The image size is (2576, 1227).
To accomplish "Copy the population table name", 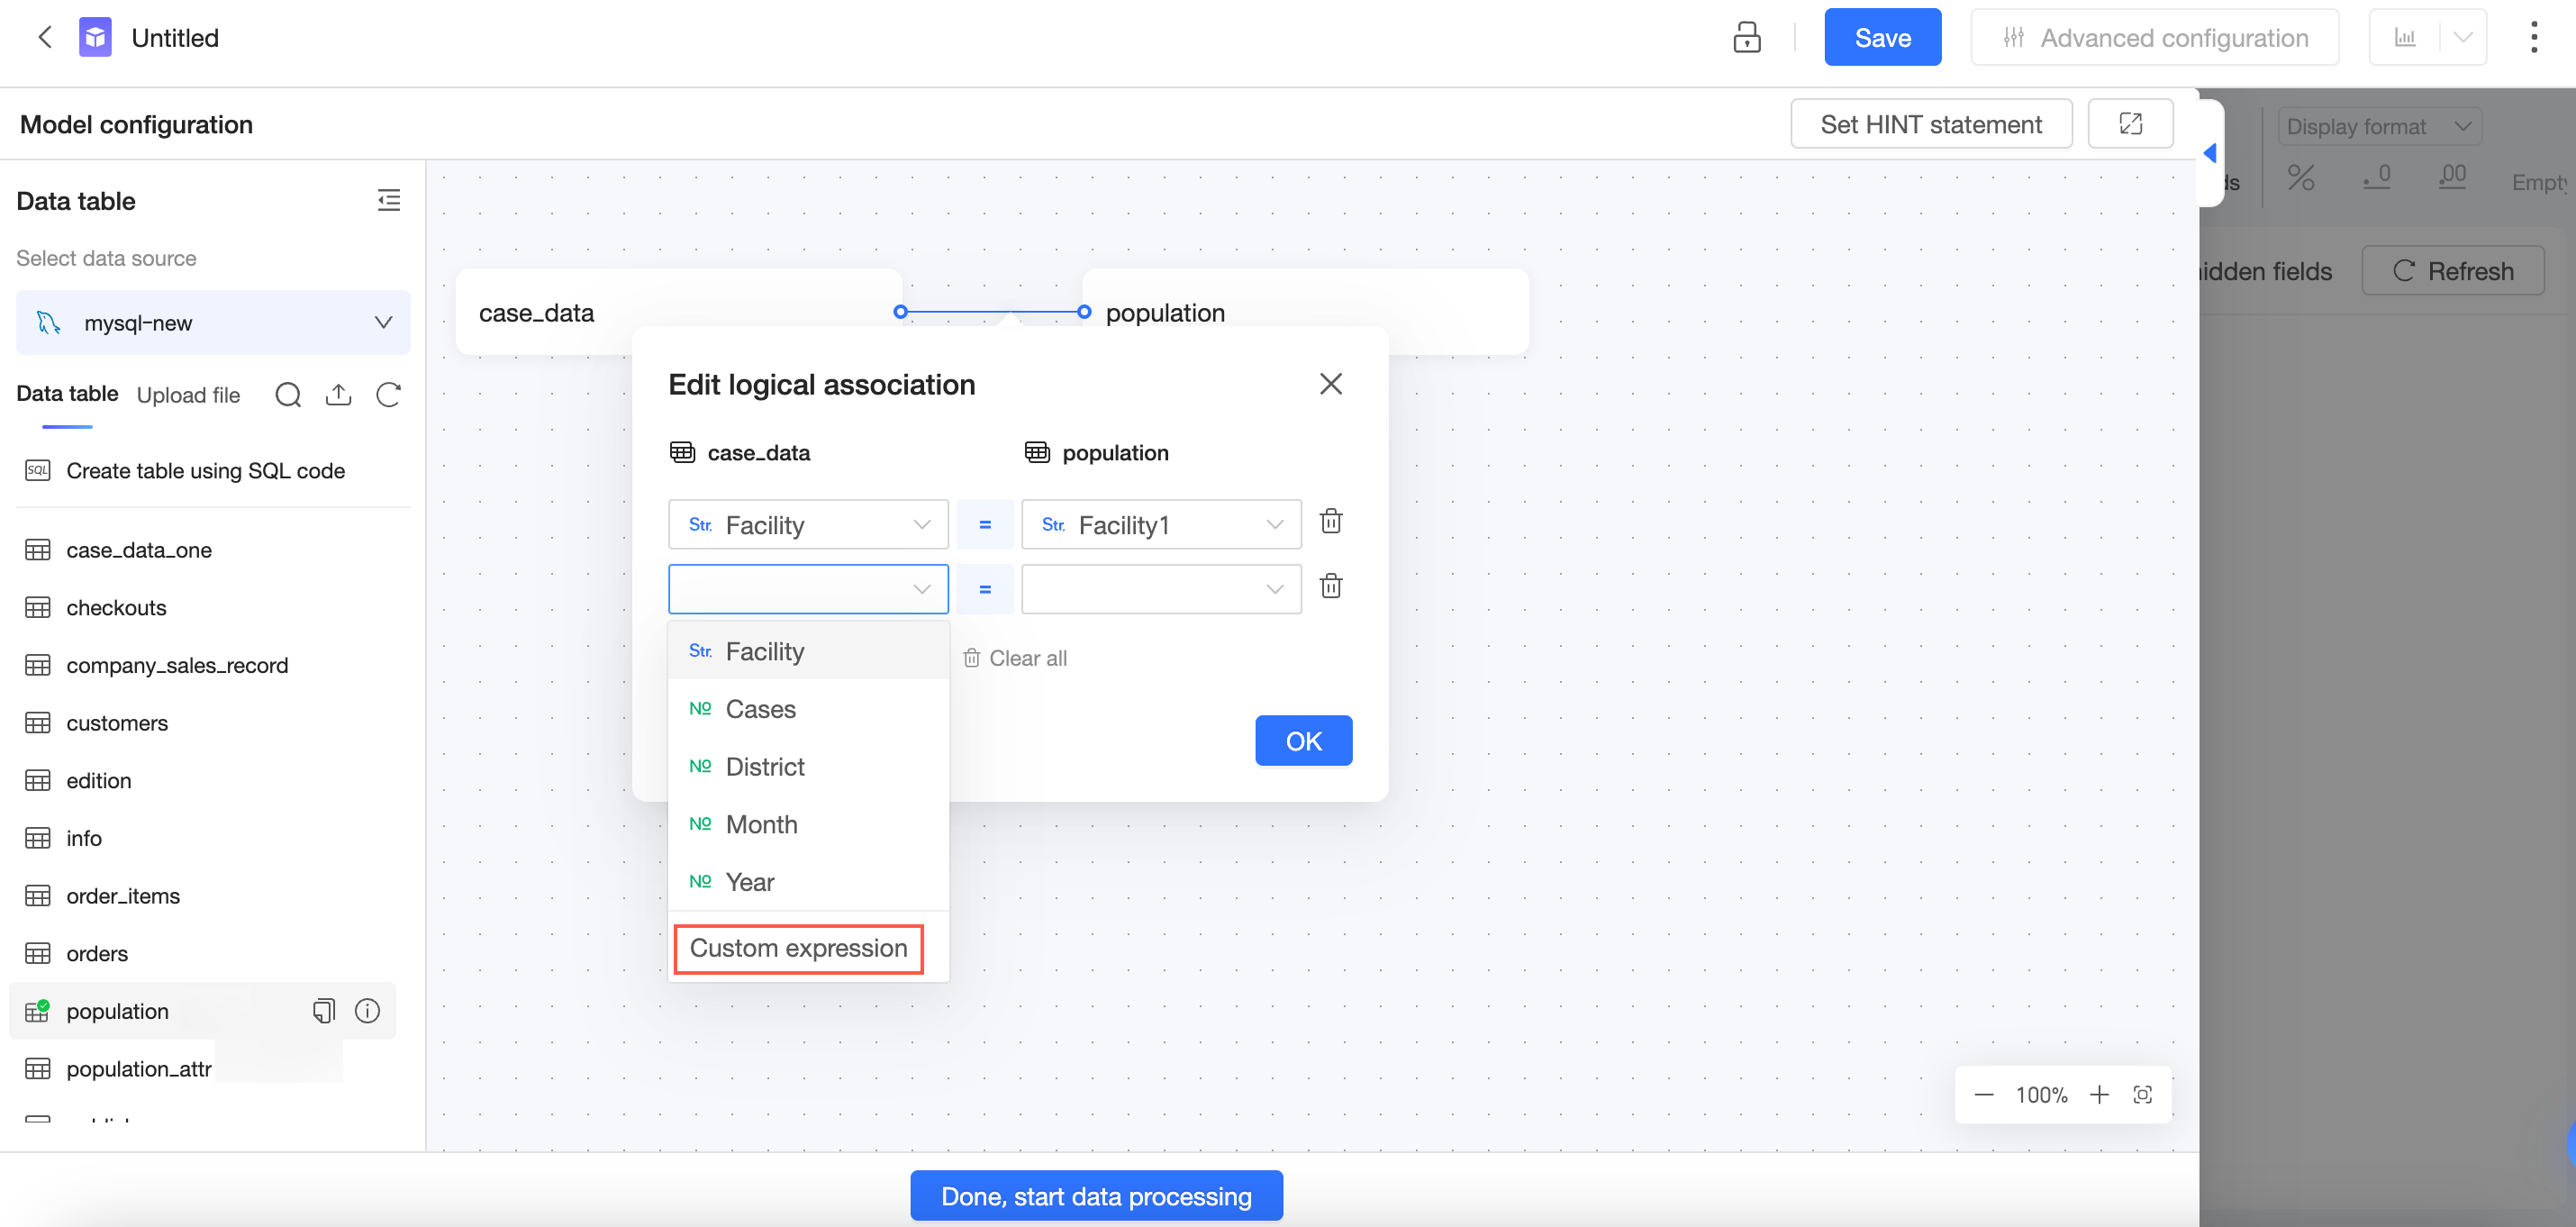I will click(x=324, y=1011).
